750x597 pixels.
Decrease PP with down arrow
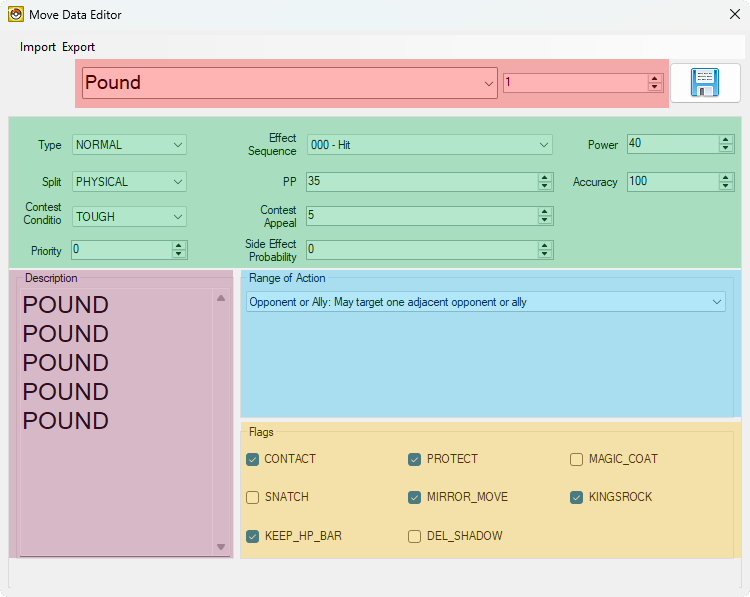(x=544, y=186)
